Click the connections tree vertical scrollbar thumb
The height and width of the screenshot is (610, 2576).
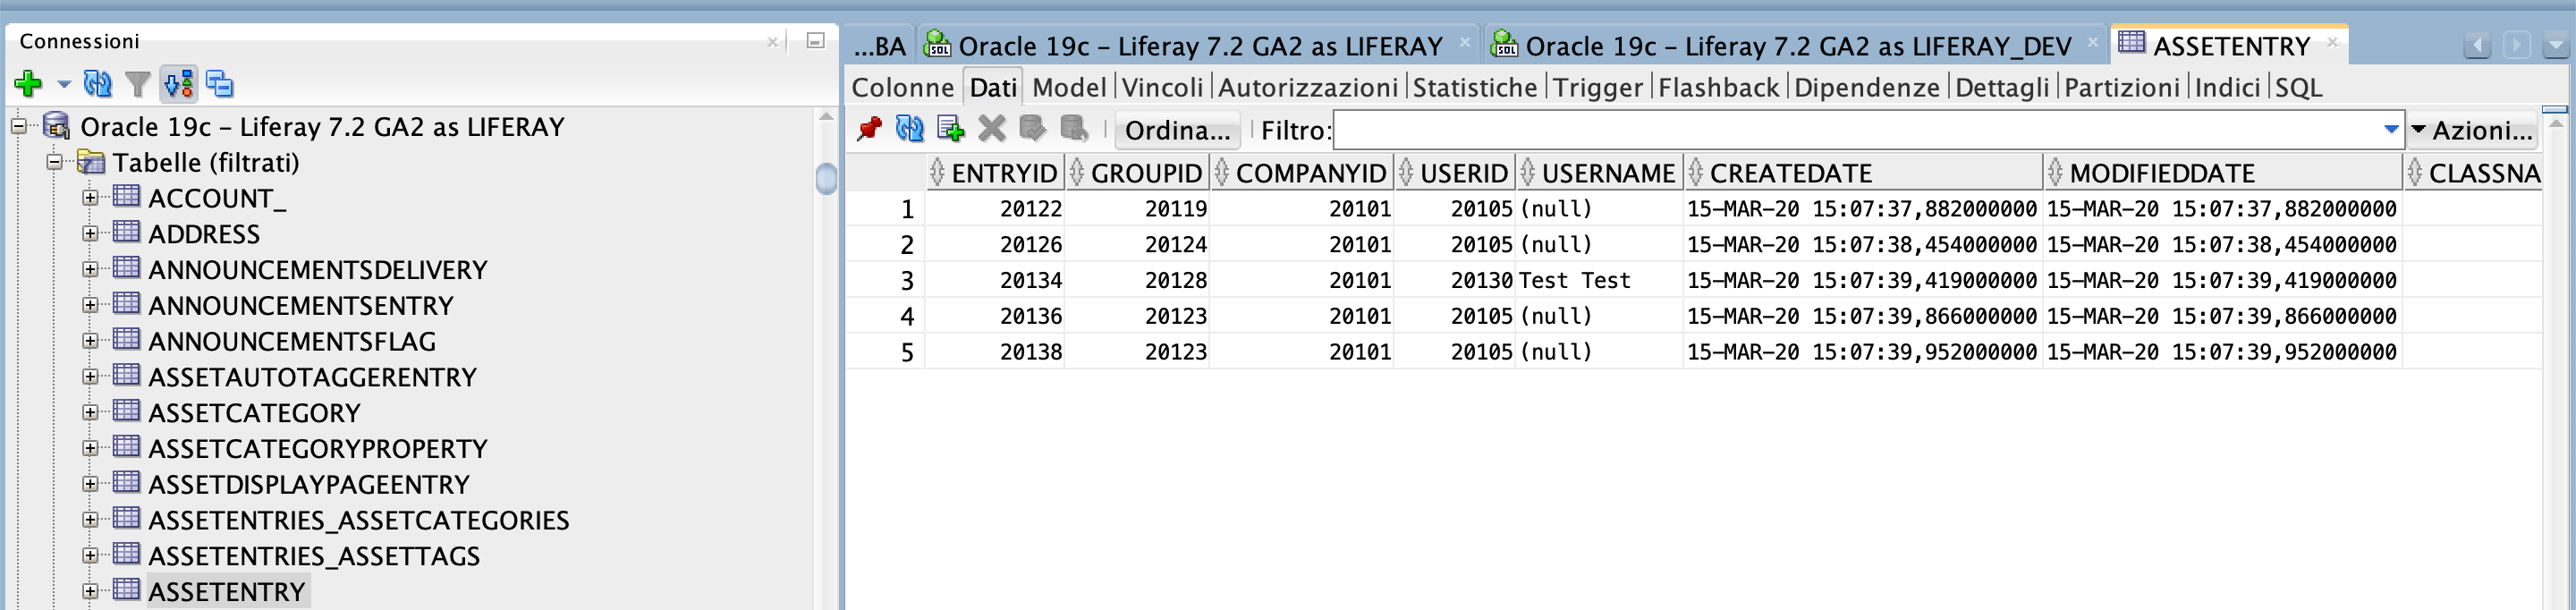[826, 178]
